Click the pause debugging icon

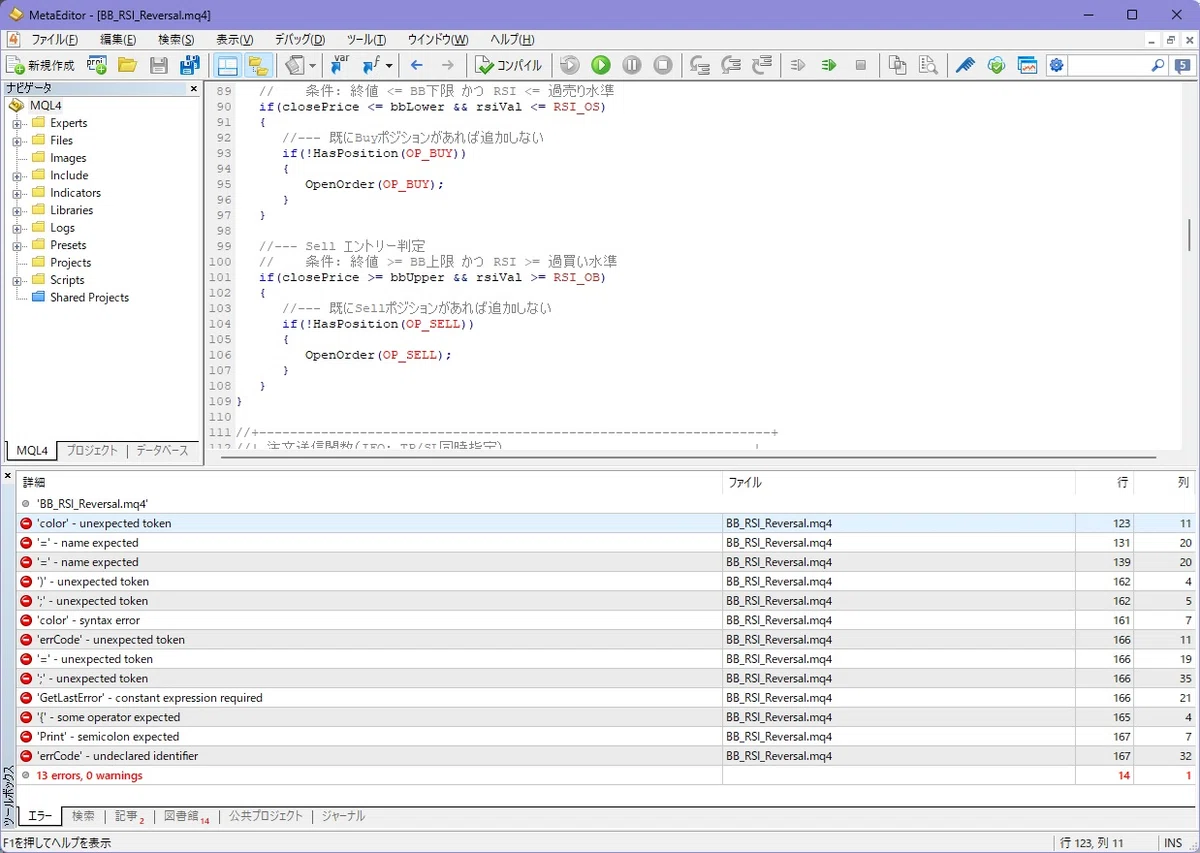point(632,65)
